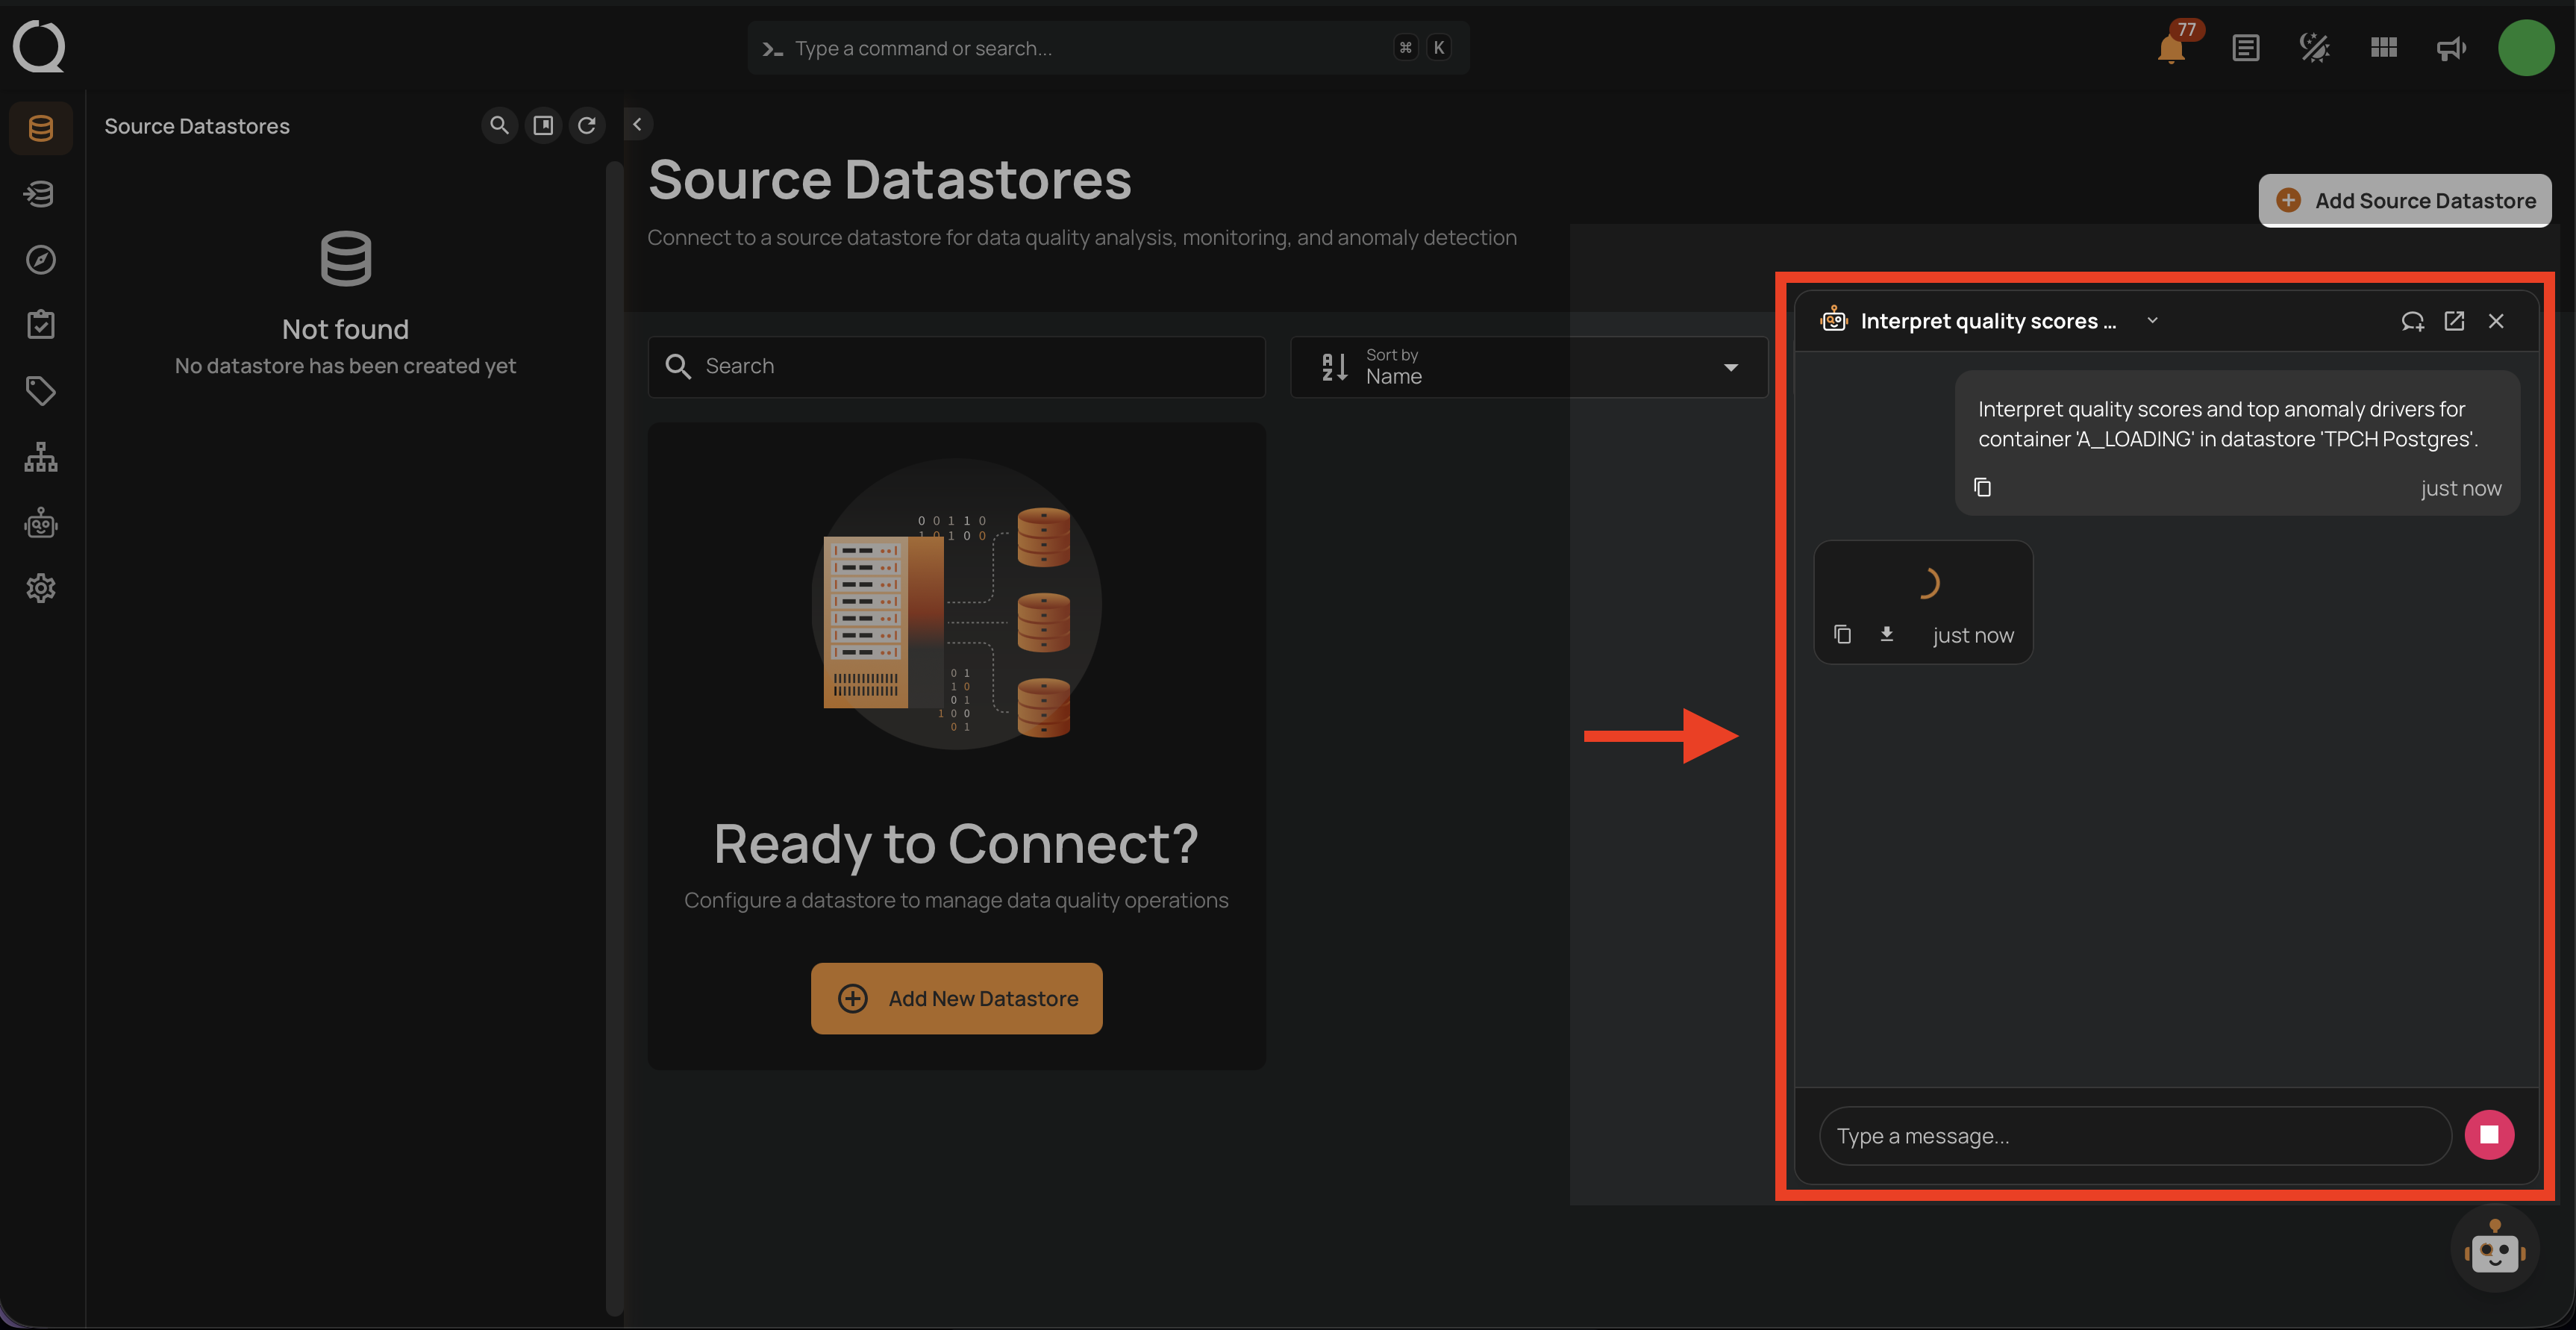Open the notifications bell icon
2576x1330 pixels.
click(x=2170, y=48)
